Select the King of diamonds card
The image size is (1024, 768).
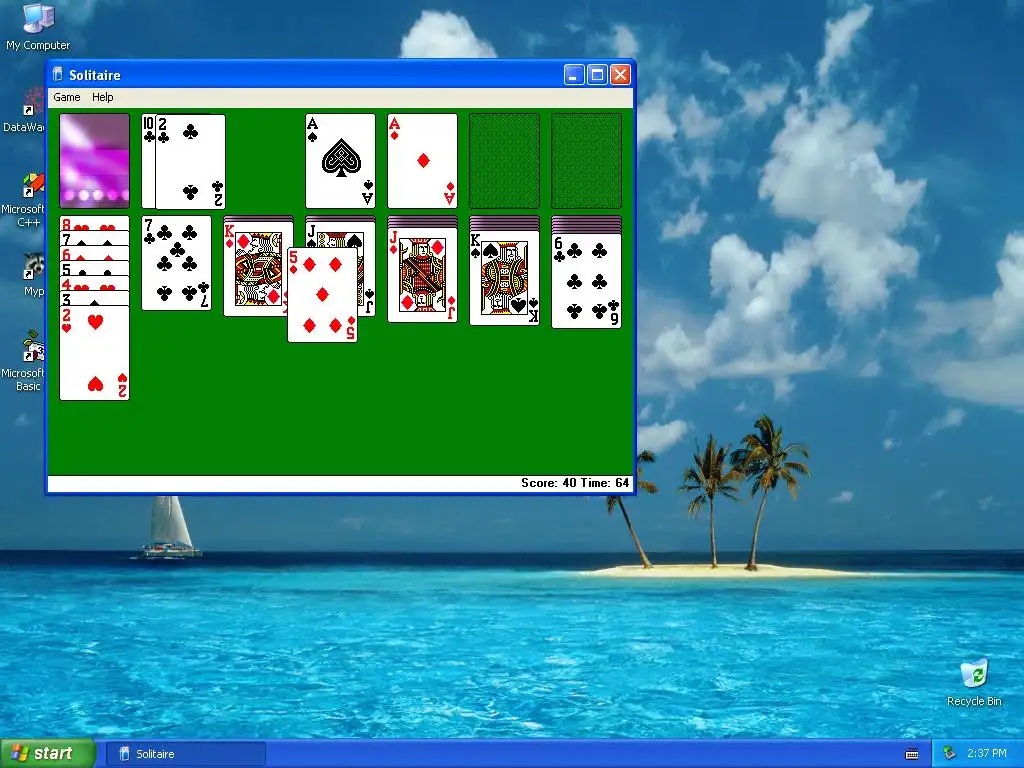(x=255, y=269)
